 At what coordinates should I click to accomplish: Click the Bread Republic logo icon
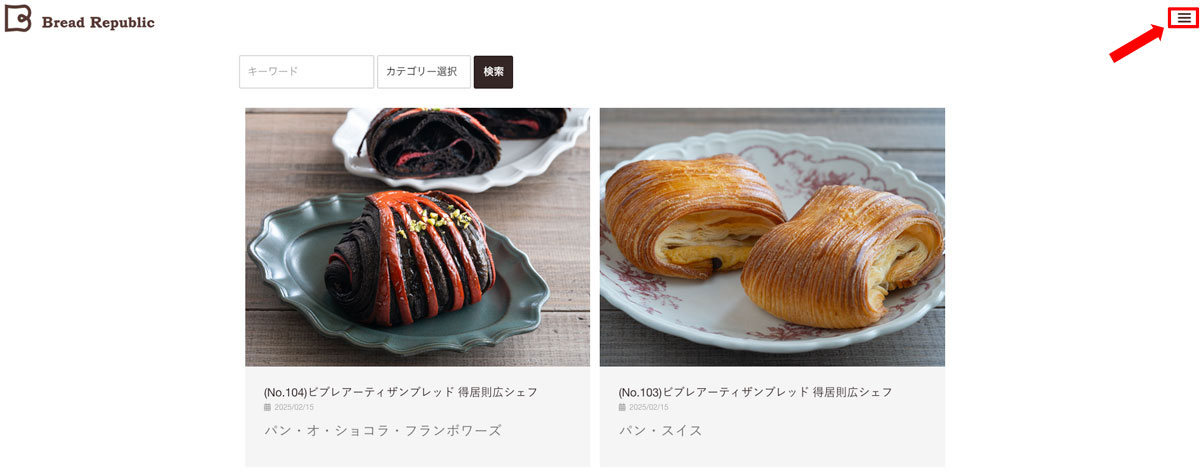[x=18, y=19]
